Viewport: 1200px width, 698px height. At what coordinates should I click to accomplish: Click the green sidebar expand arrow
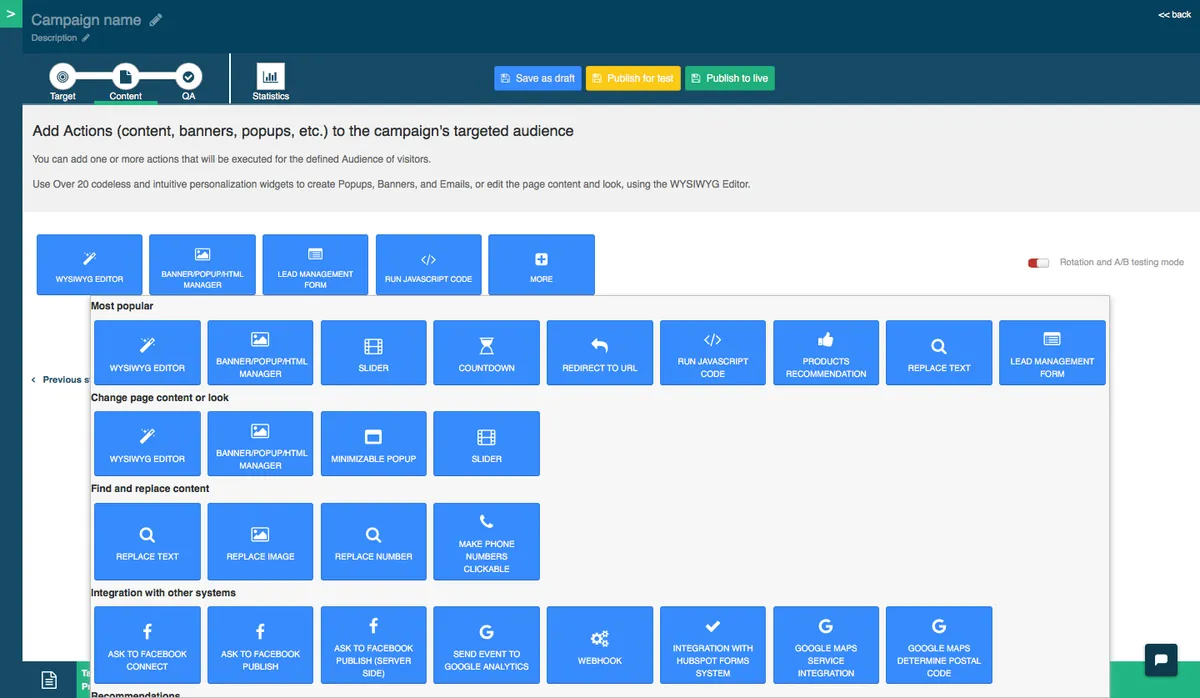(x=11, y=14)
